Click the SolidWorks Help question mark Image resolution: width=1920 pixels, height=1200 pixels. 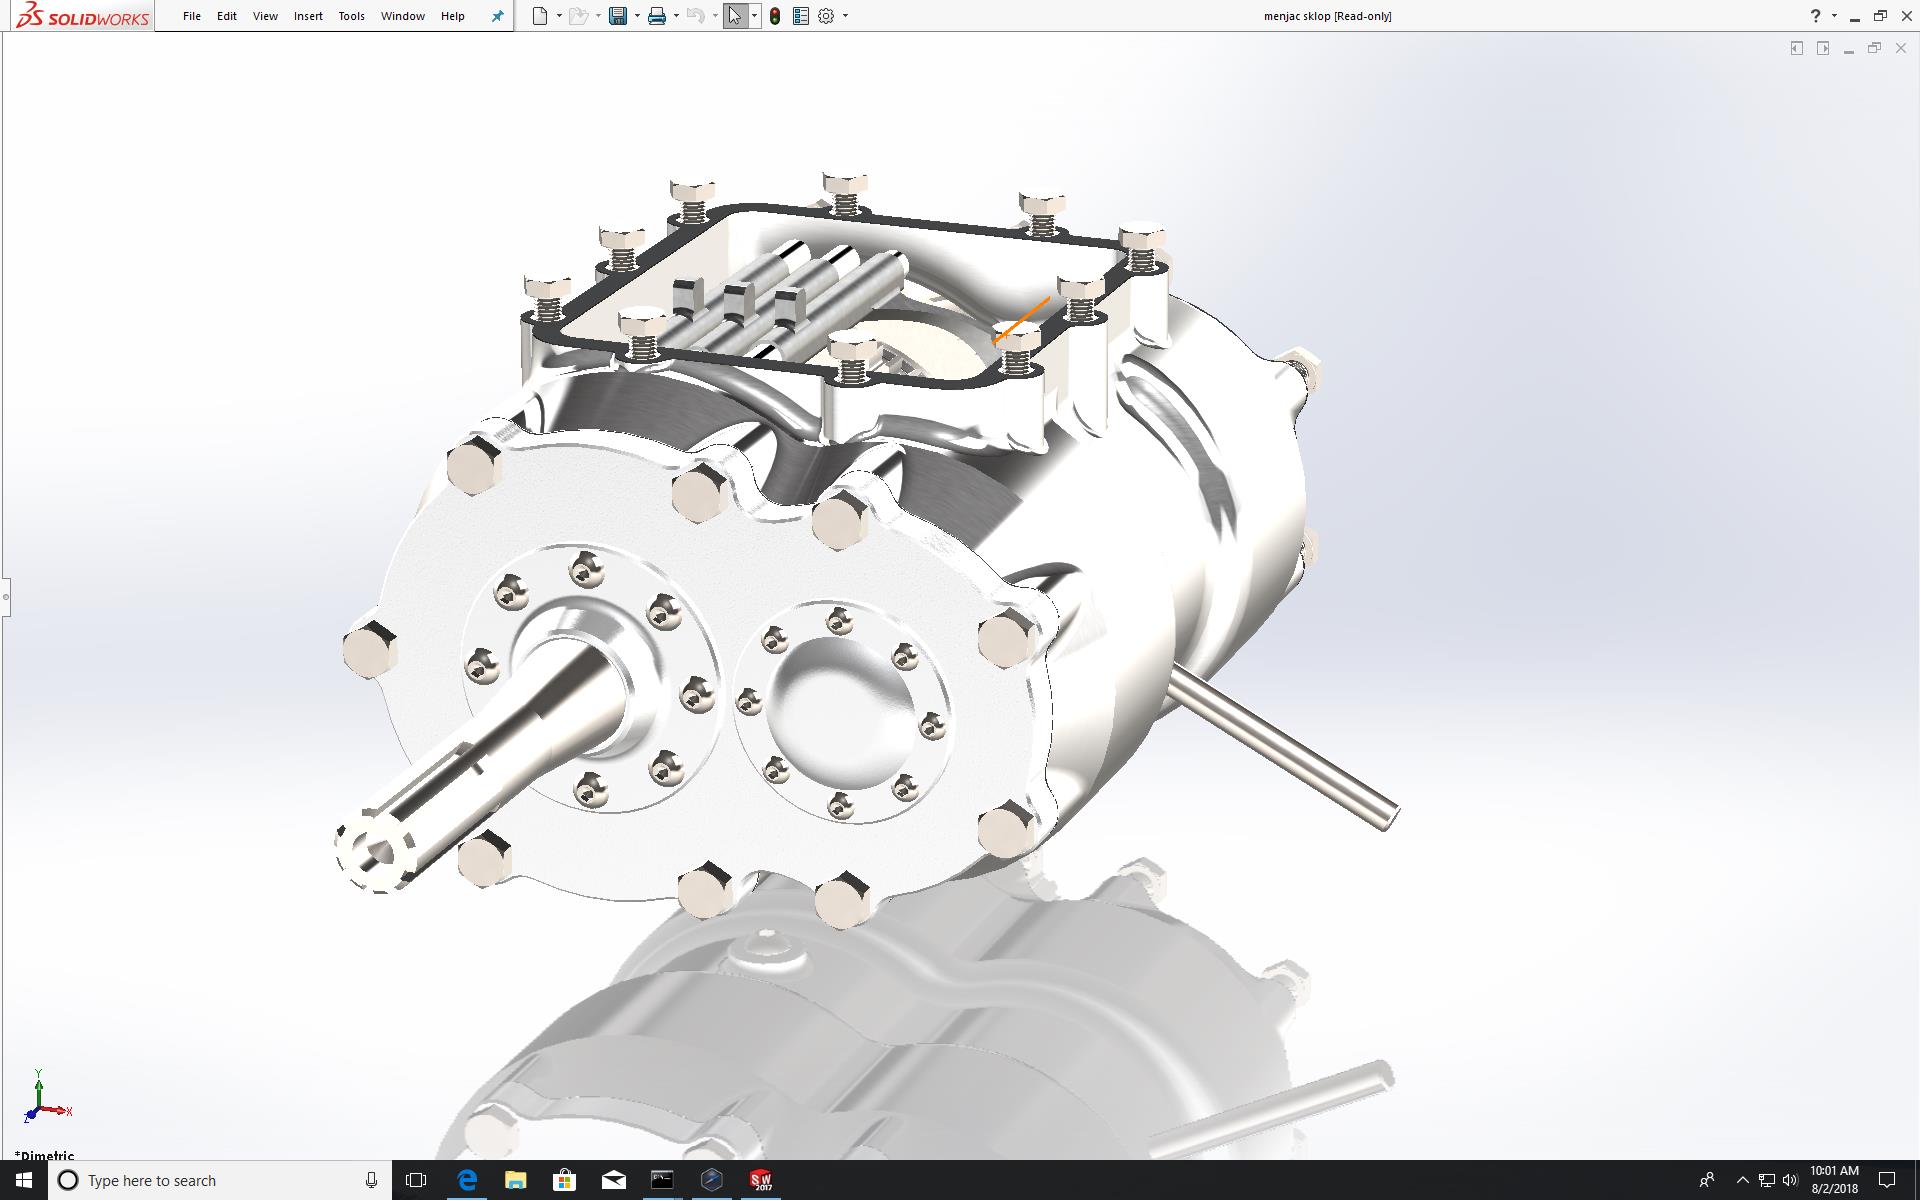(x=1815, y=16)
